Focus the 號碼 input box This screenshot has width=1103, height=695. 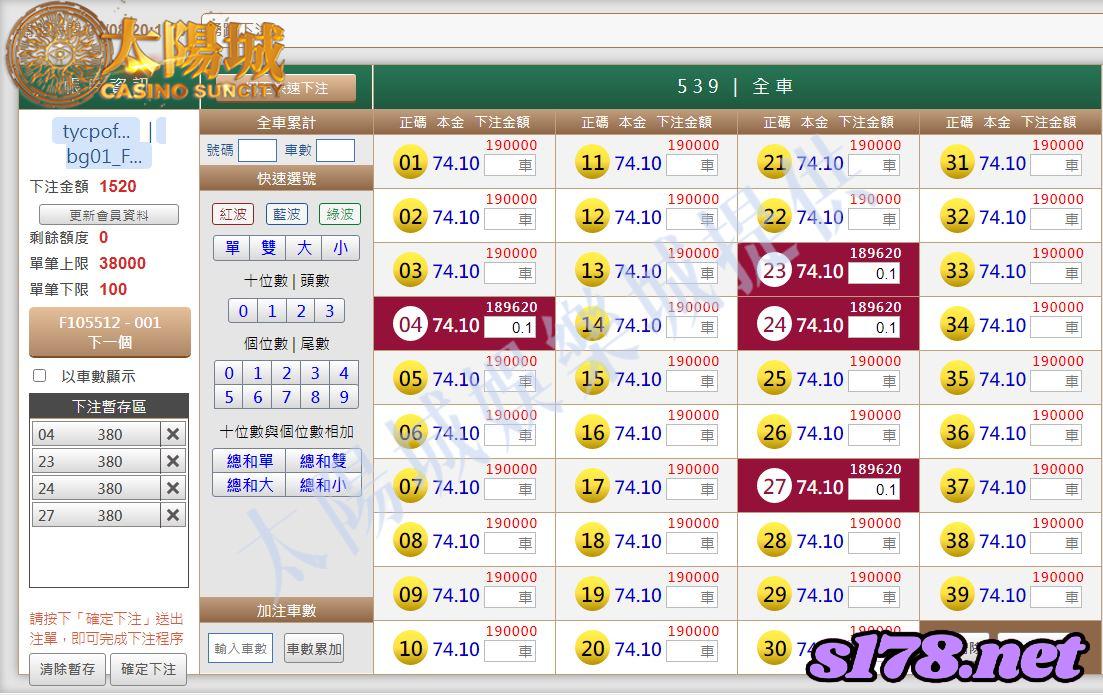pos(257,151)
